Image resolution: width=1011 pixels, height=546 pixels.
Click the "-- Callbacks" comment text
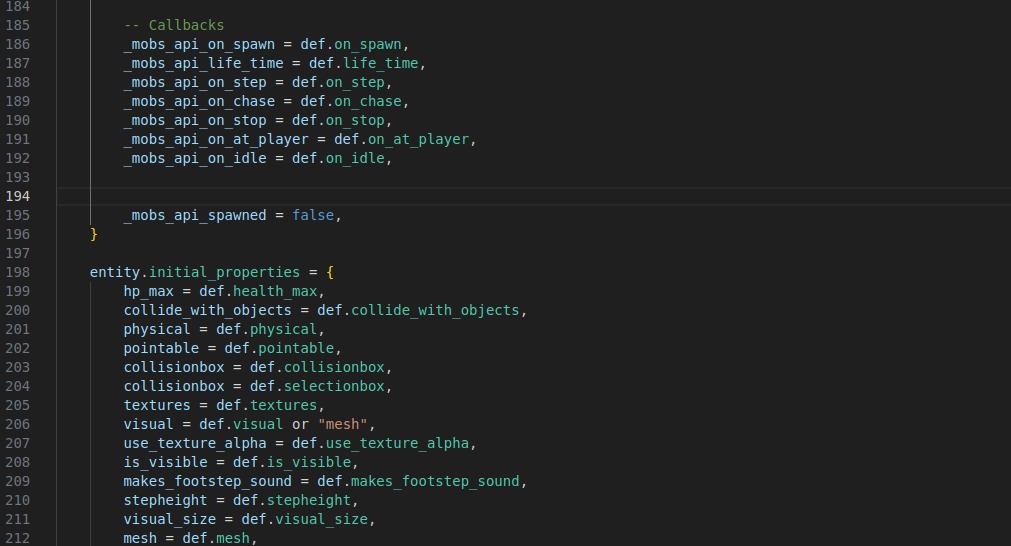(x=174, y=25)
